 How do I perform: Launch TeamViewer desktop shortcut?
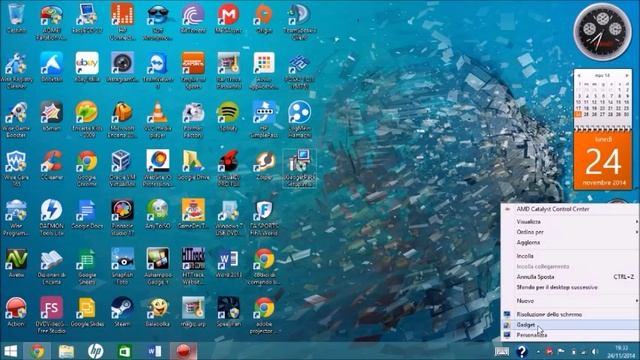158,70
